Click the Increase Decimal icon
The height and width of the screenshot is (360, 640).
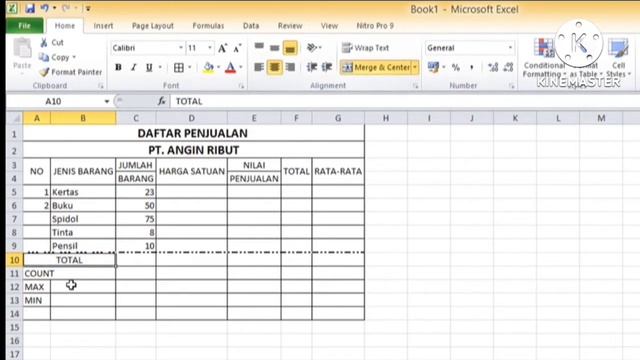(x=493, y=67)
